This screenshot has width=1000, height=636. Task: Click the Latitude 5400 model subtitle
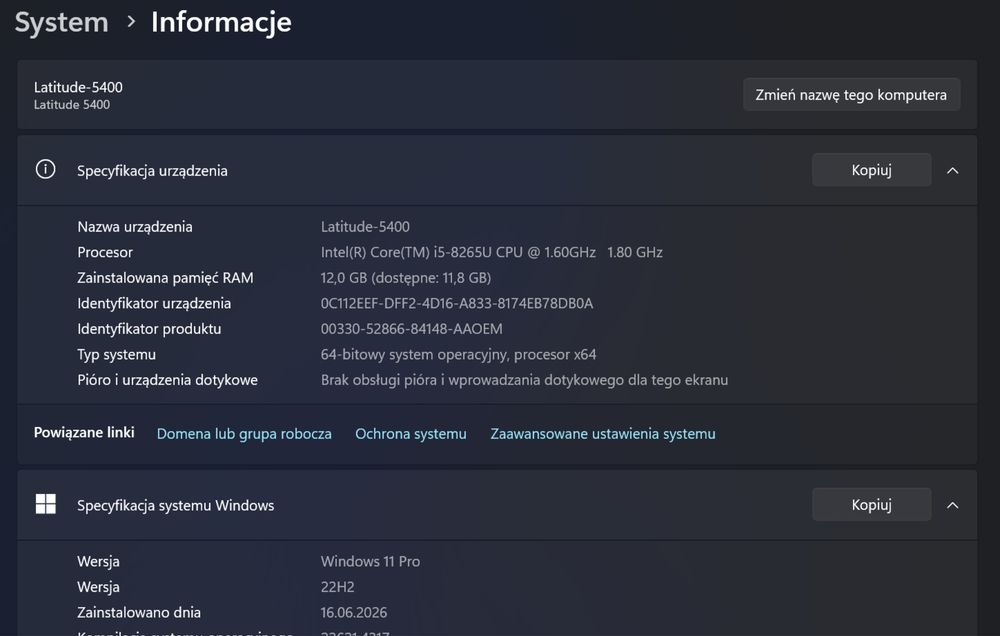(x=72, y=105)
